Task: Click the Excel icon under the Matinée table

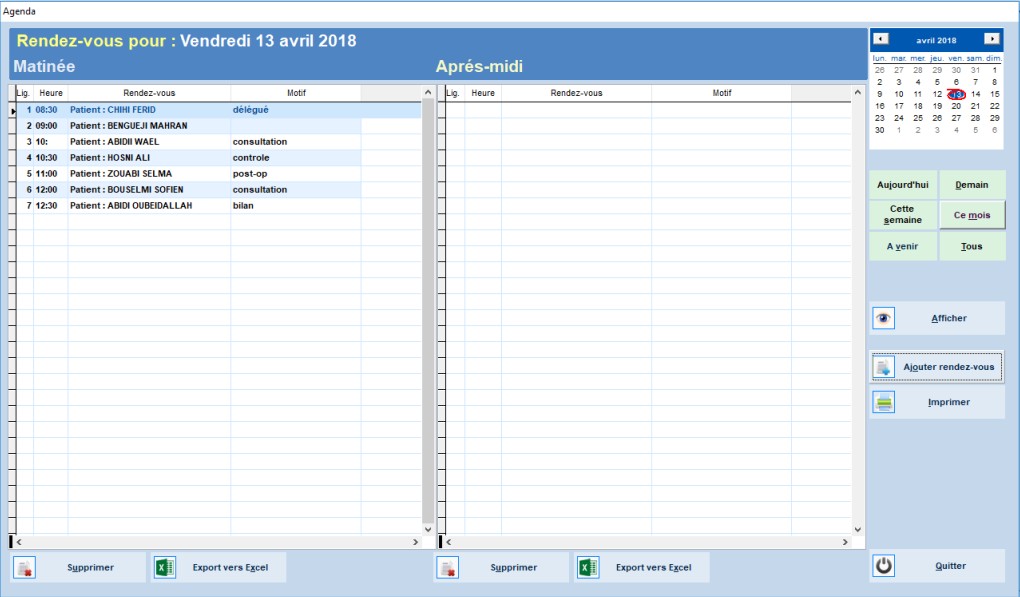Action: (165, 567)
